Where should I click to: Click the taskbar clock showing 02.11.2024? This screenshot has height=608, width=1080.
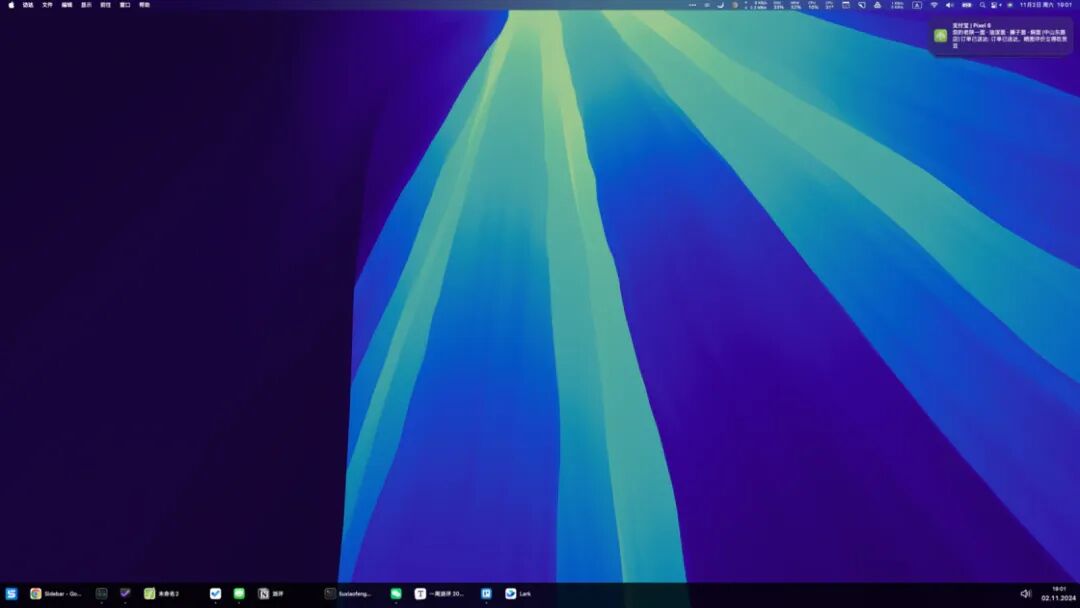pyautogui.click(x=1059, y=594)
